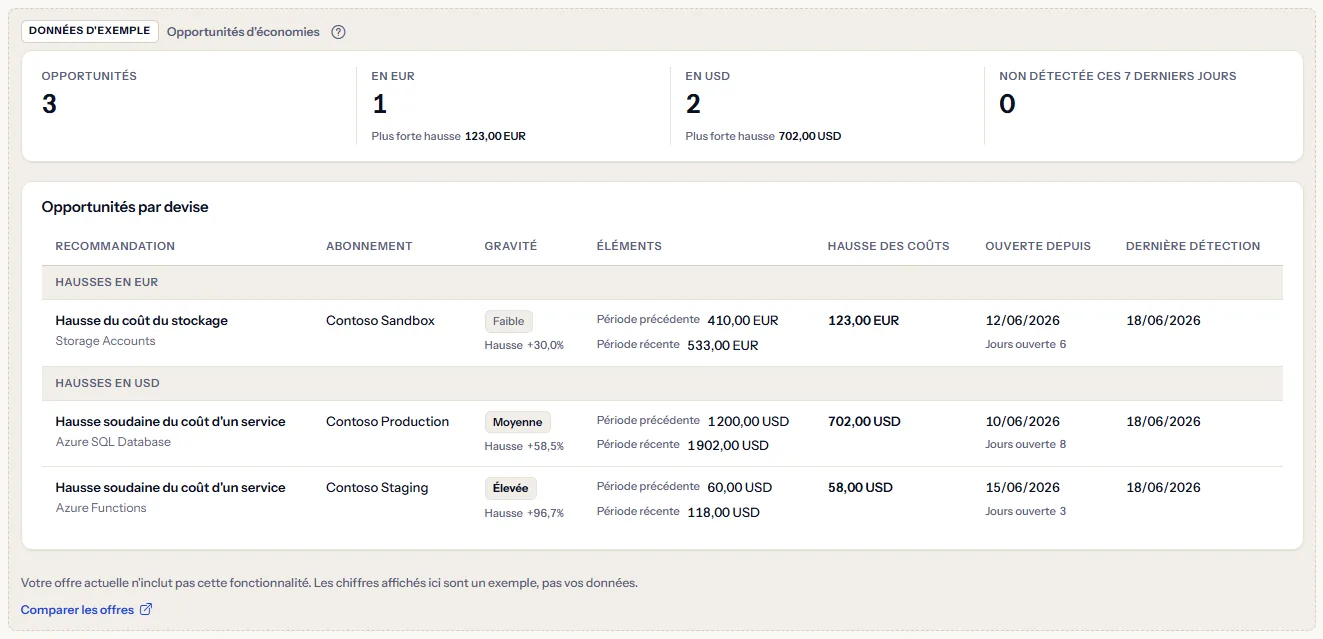Open the recommendation for Azure SQL Database
The height and width of the screenshot is (639, 1323).
click(171, 422)
